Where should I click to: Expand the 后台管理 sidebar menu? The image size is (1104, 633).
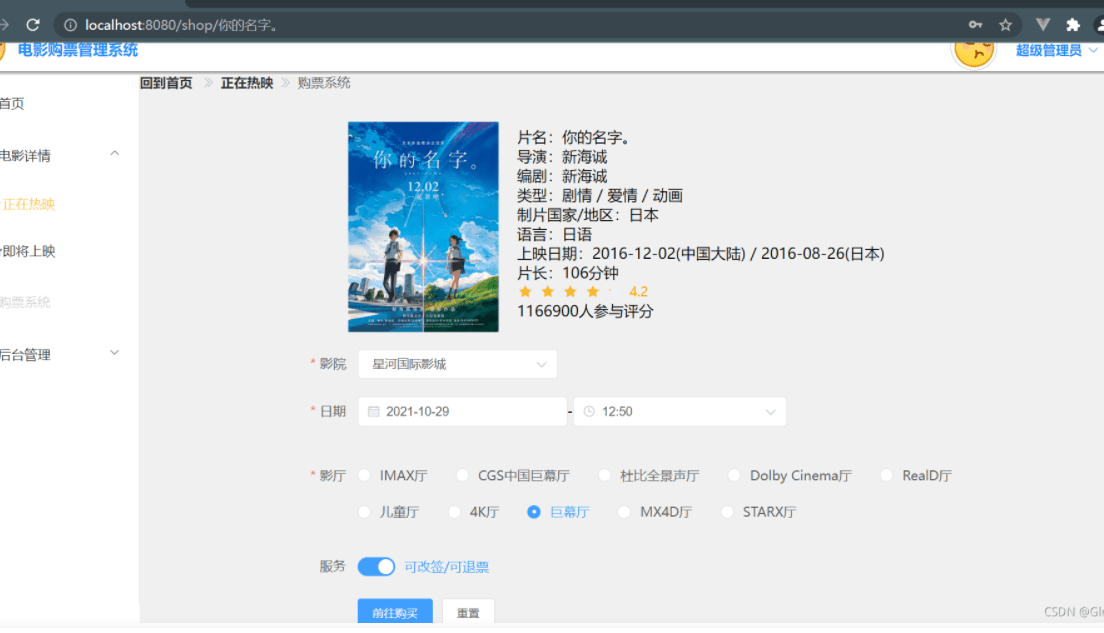tap(60, 354)
